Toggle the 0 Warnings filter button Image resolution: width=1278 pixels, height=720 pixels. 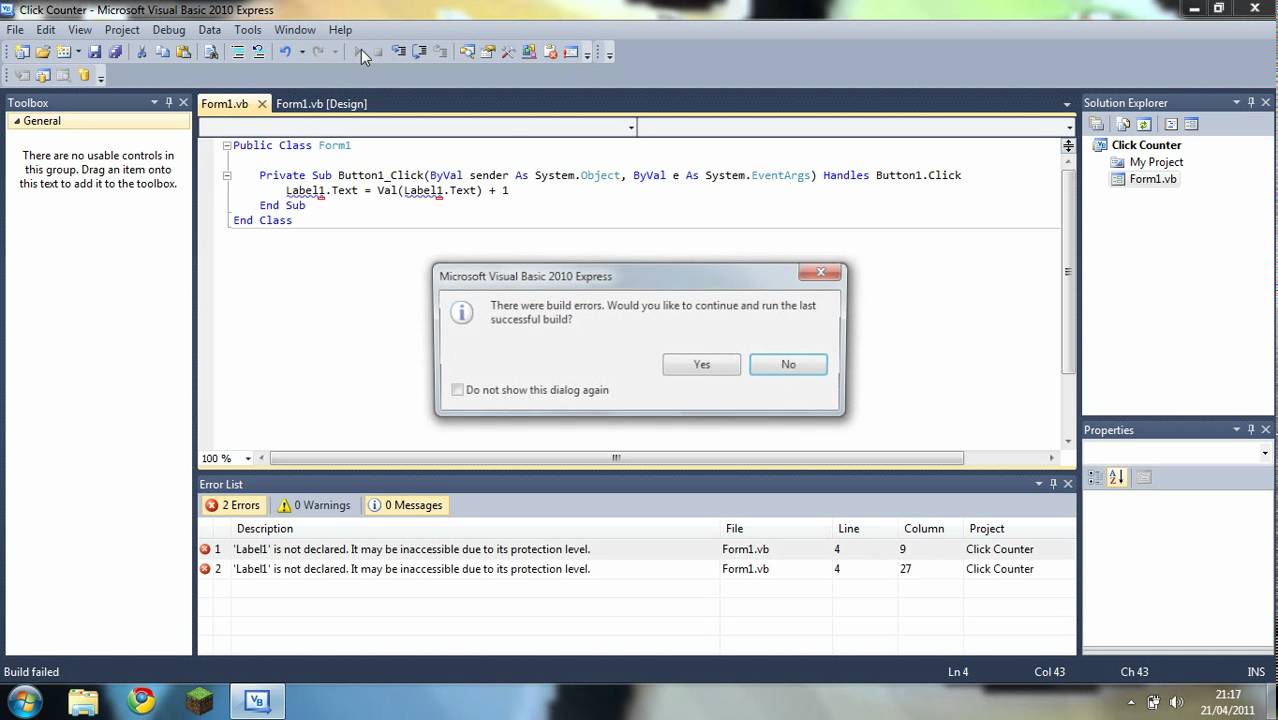coord(314,505)
